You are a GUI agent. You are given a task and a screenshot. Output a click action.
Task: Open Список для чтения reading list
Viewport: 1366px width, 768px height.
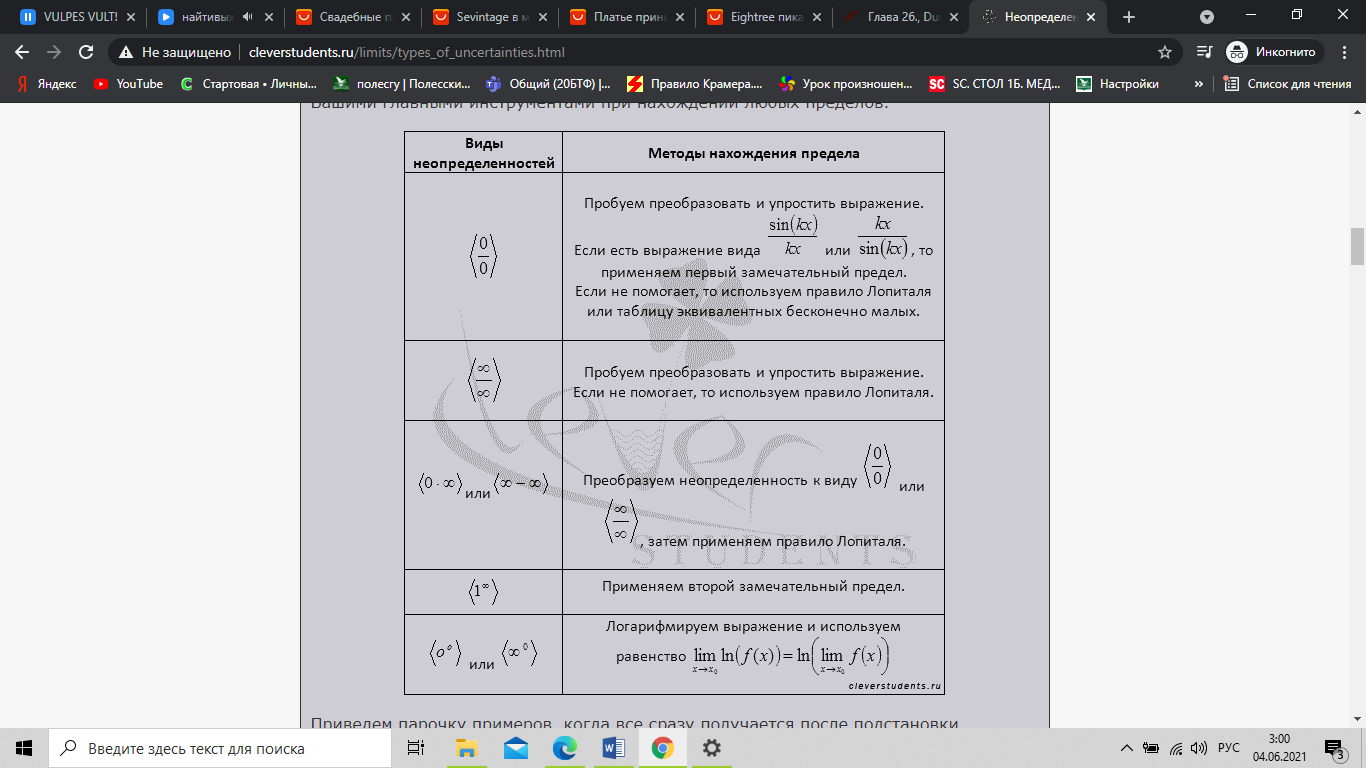click(x=1288, y=84)
